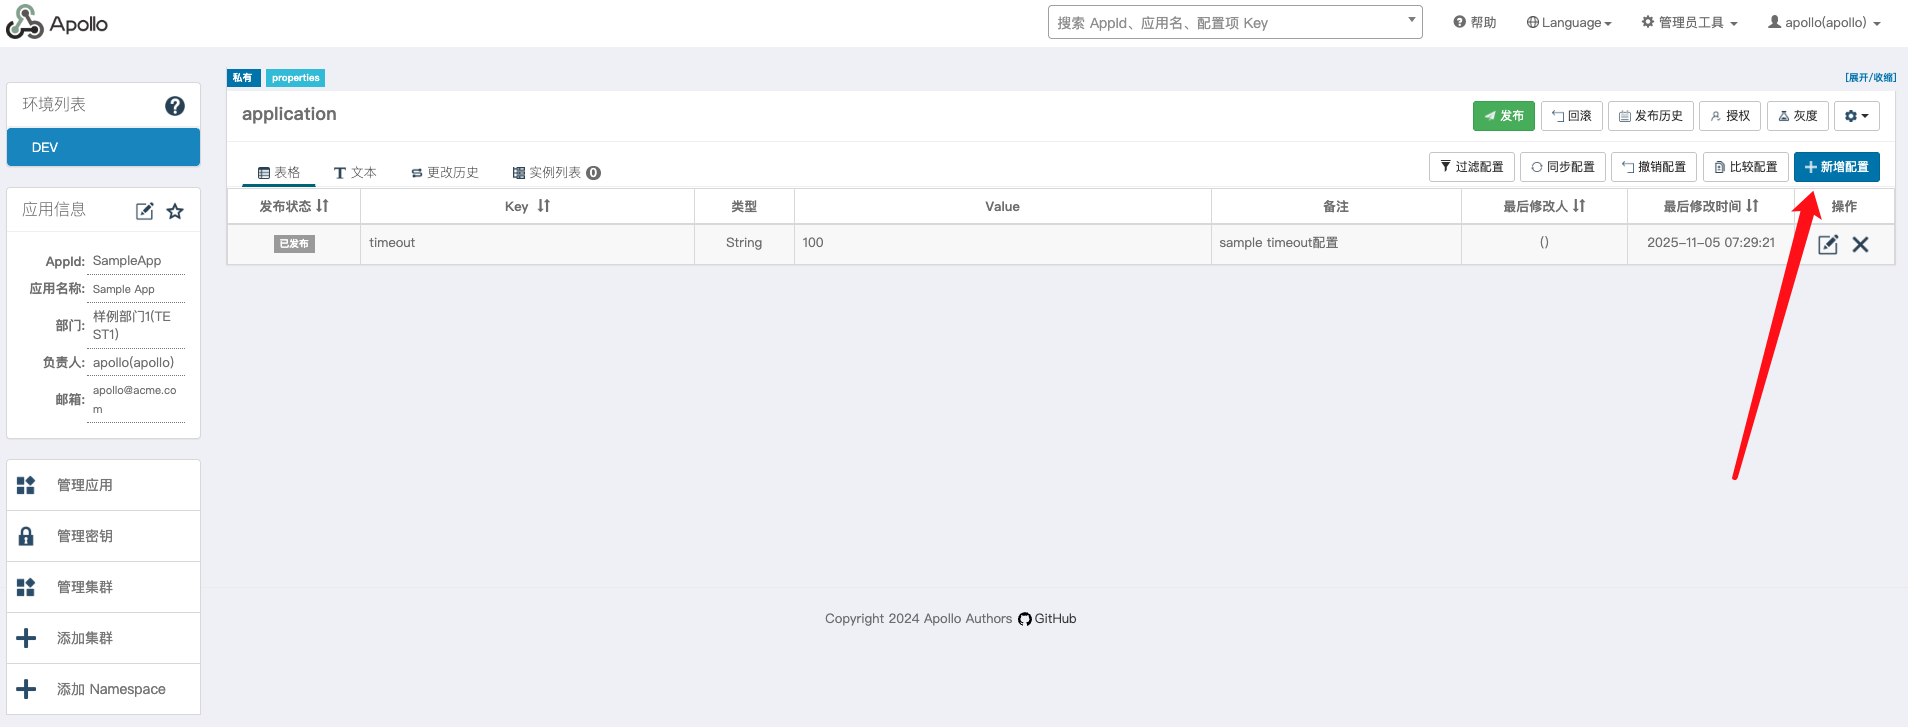The width and height of the screenshot is (1908, 727).
Task: Click 添加 Namespace link
Action: pos(103,689)
